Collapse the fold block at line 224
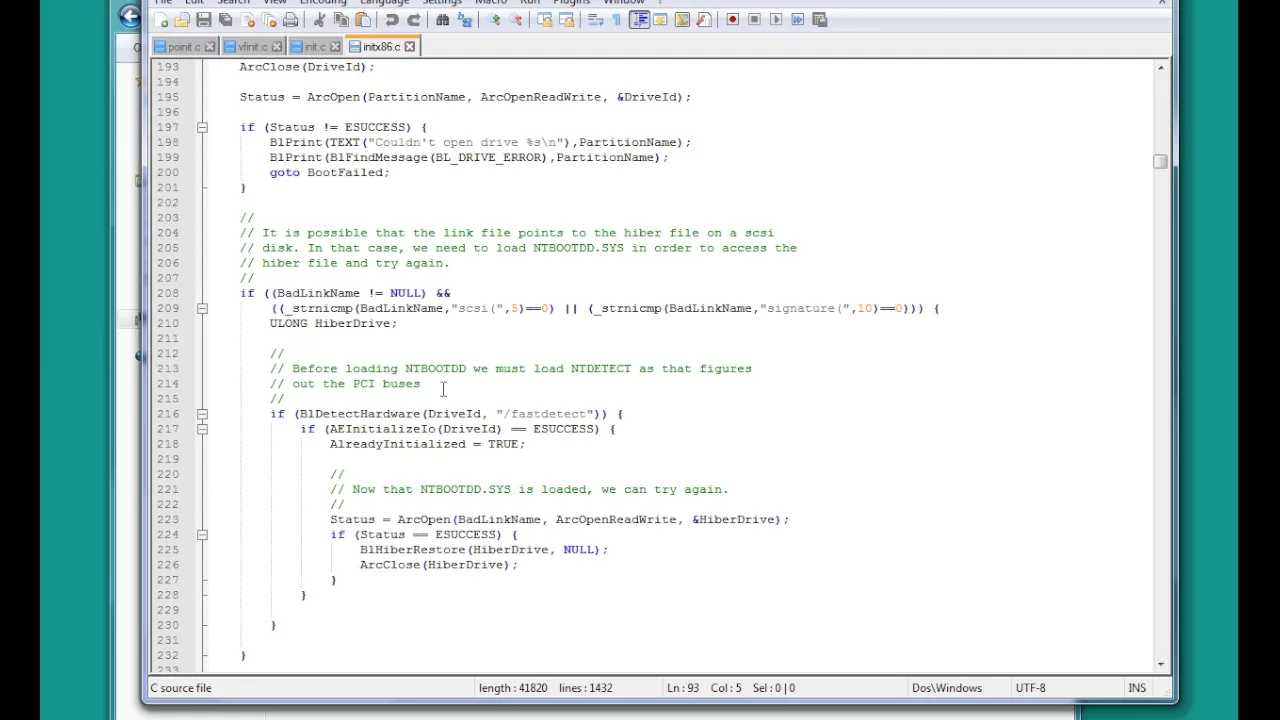Image resolution: width=1280 pixels, height=720 pixels. coord(202,535)
